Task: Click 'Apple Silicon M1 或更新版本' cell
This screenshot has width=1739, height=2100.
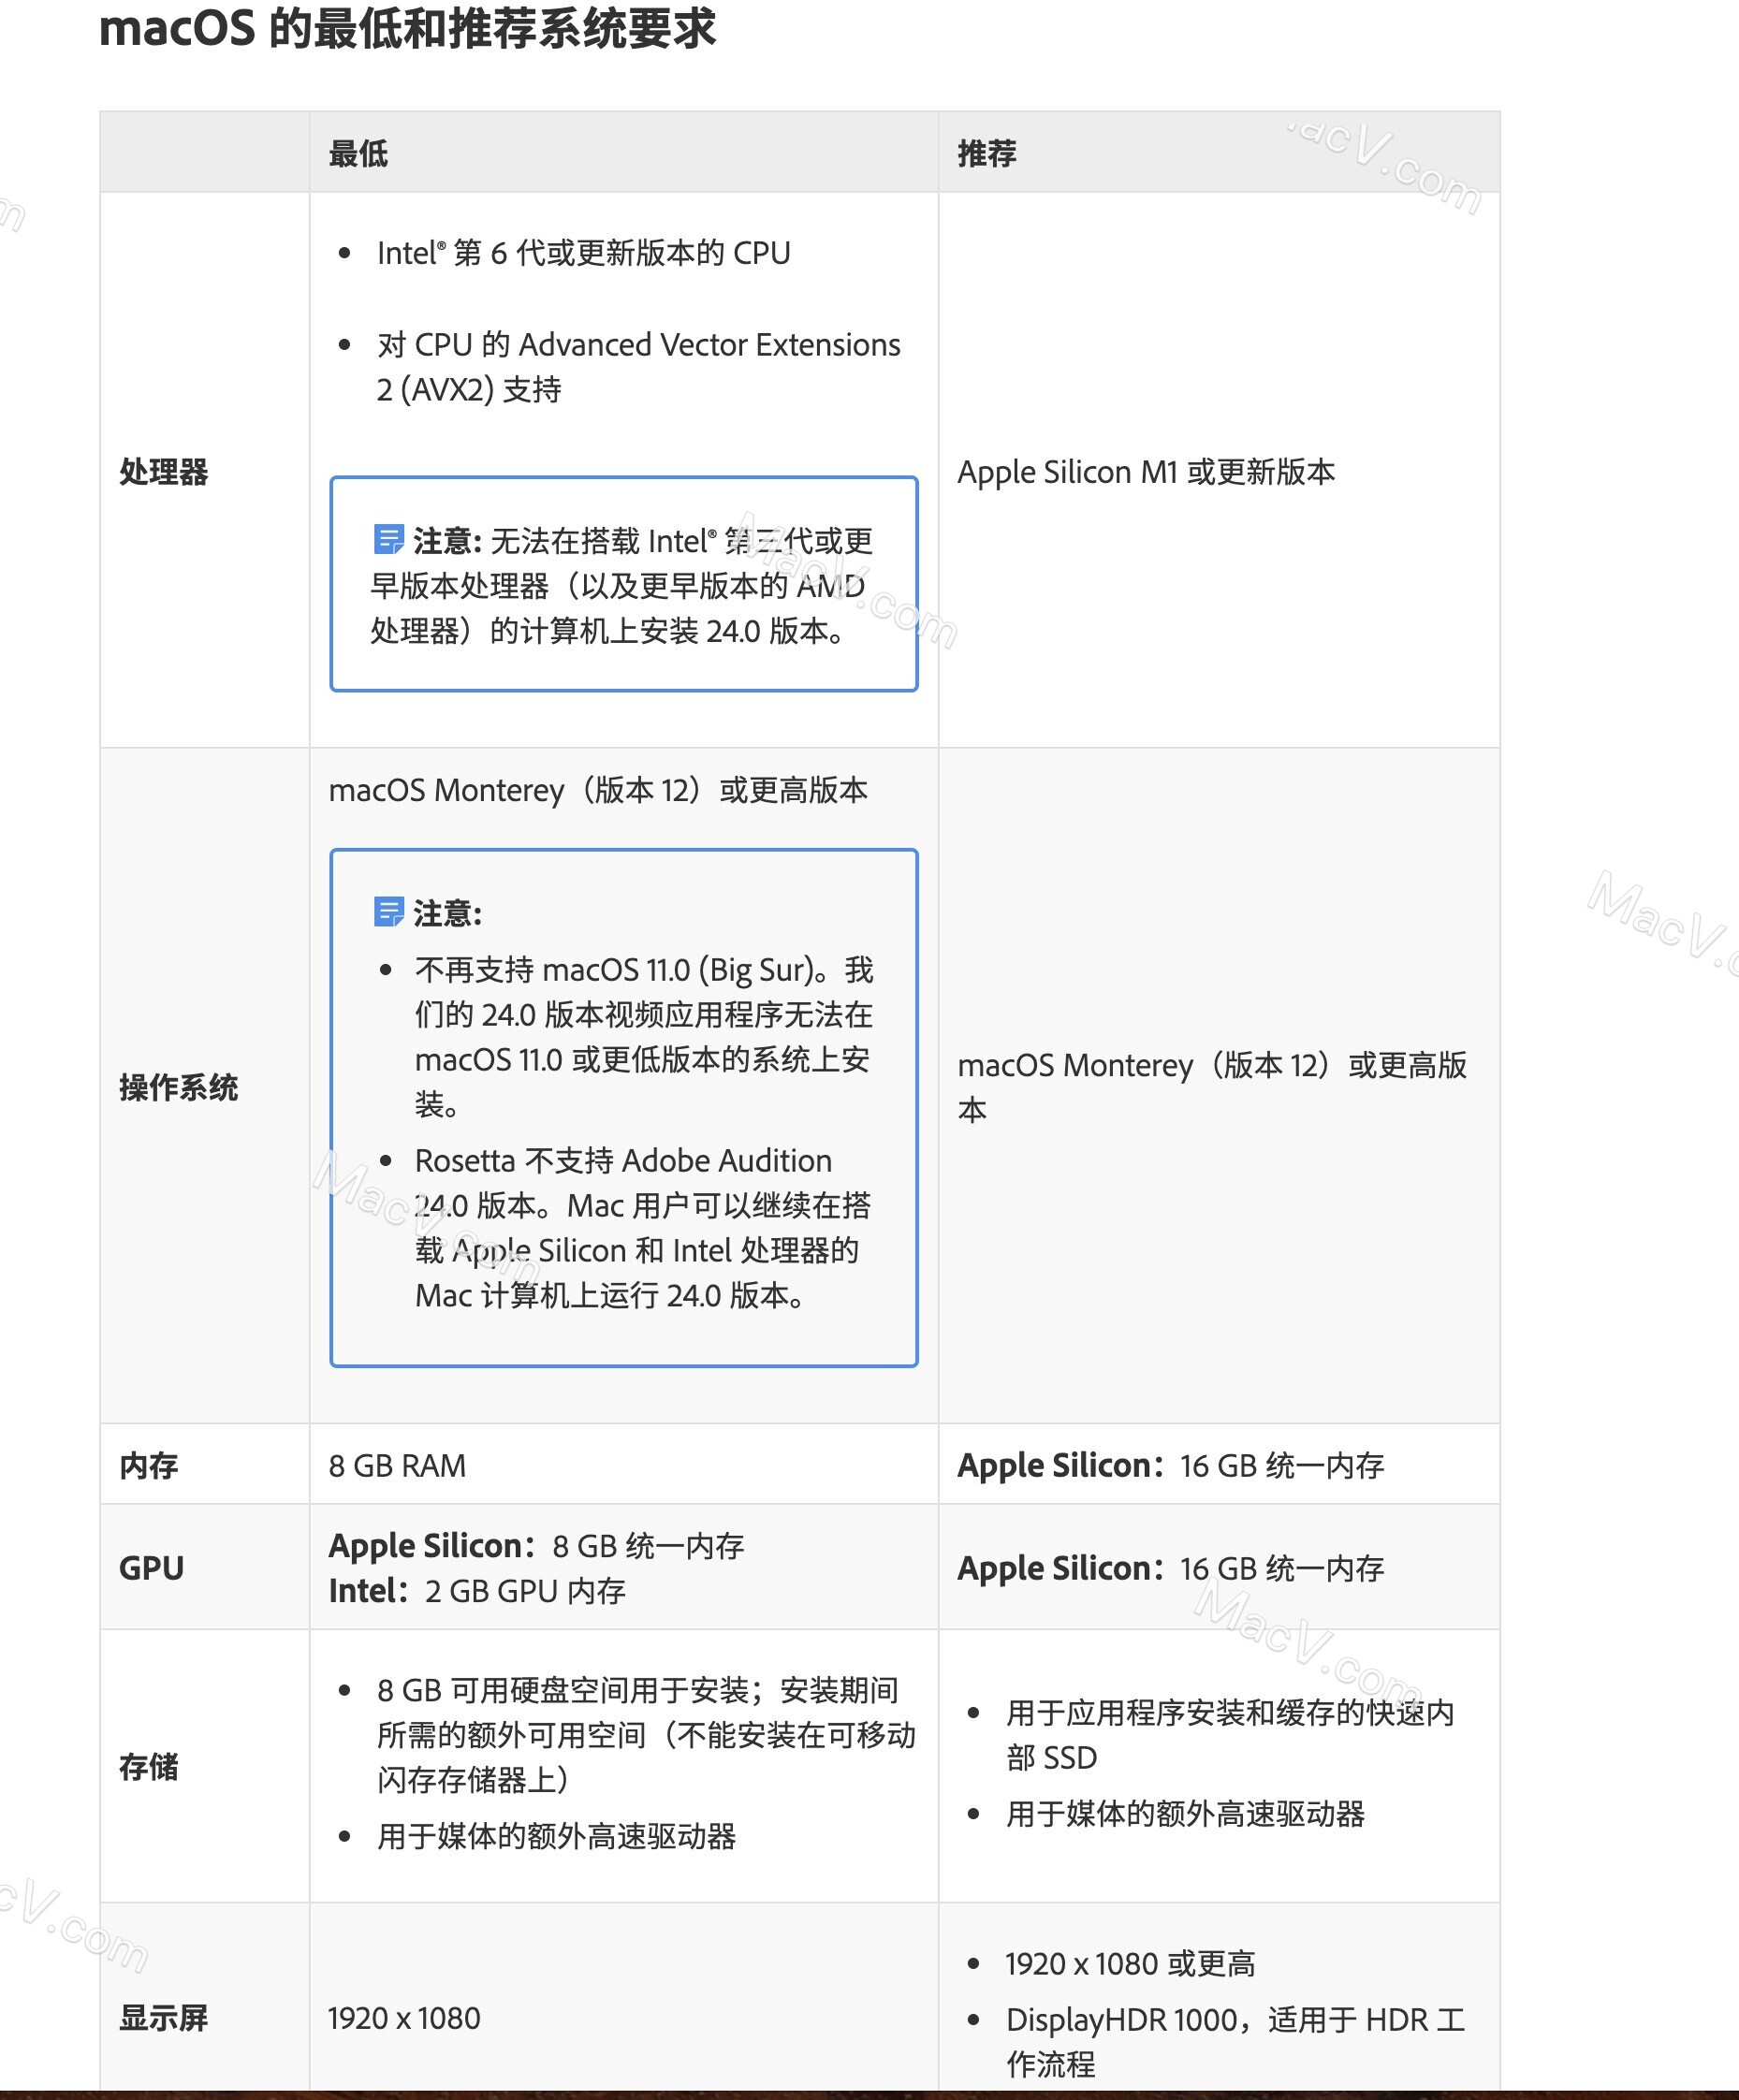Action: pyautogui.click(x=1146, y=471)
